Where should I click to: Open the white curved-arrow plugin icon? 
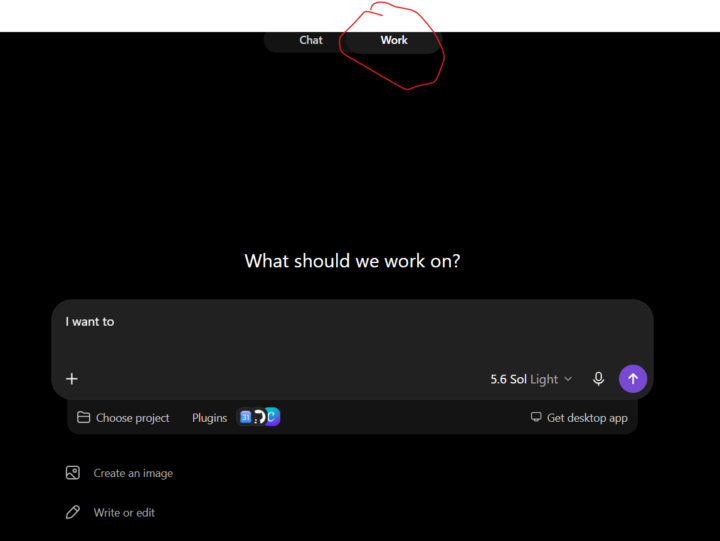point(259,417)
